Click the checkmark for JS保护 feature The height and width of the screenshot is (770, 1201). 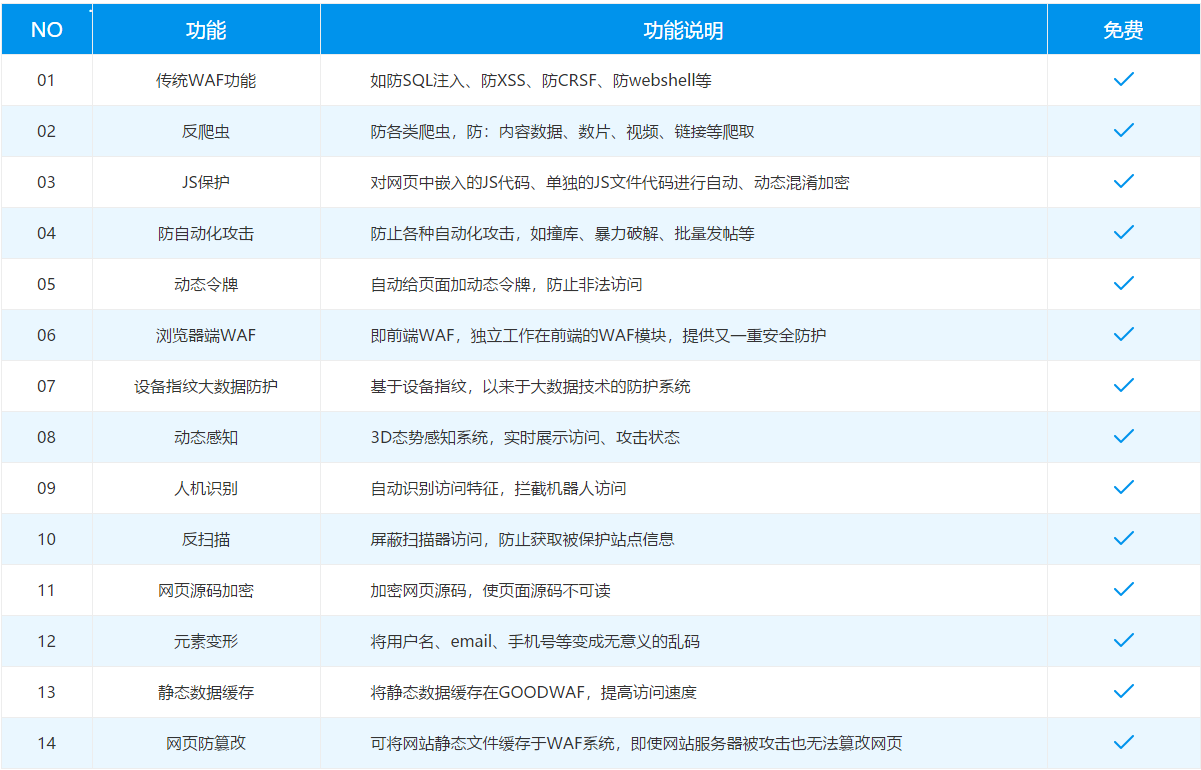[1123, 181]
